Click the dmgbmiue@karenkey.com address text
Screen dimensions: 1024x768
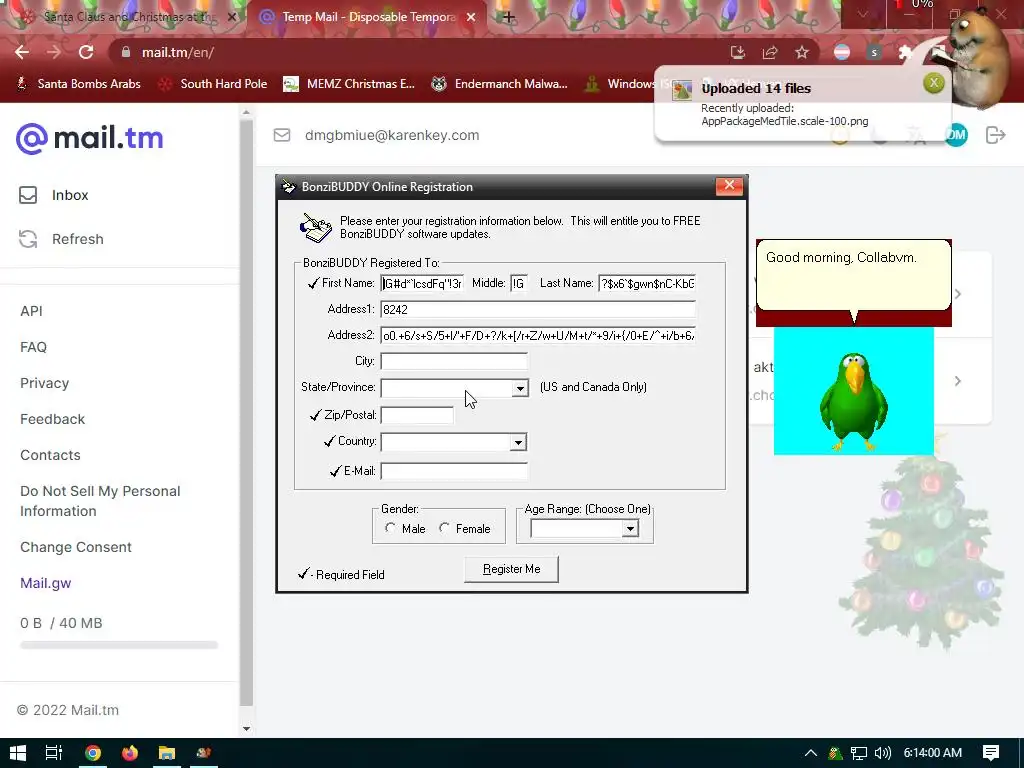(392, 135)
